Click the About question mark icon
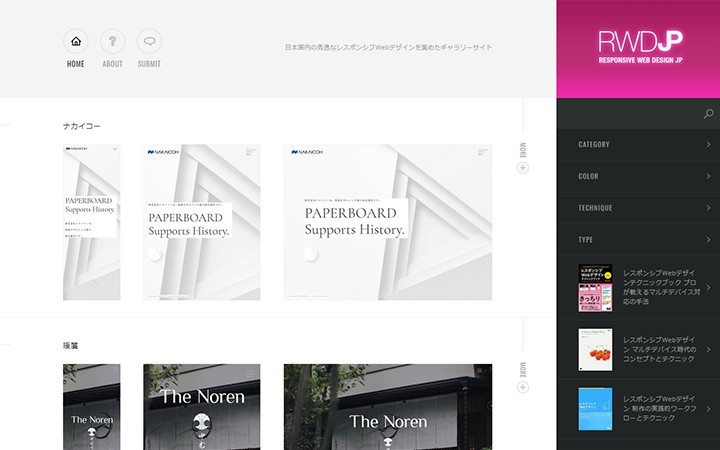The image size is (720, 450). click(112, 41)
